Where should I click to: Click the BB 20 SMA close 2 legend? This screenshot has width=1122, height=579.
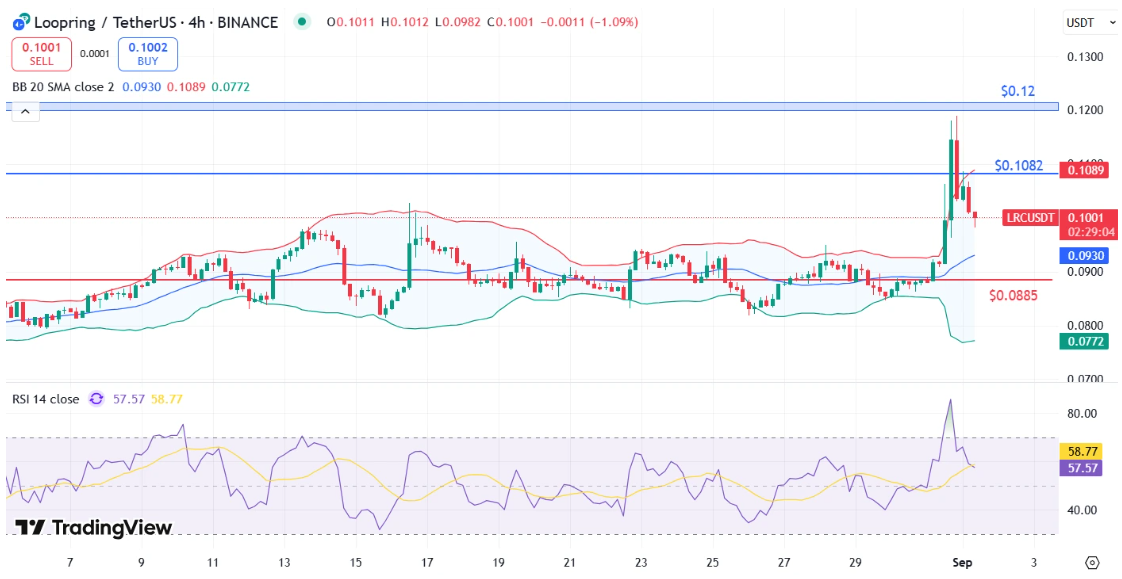(63, 87)
